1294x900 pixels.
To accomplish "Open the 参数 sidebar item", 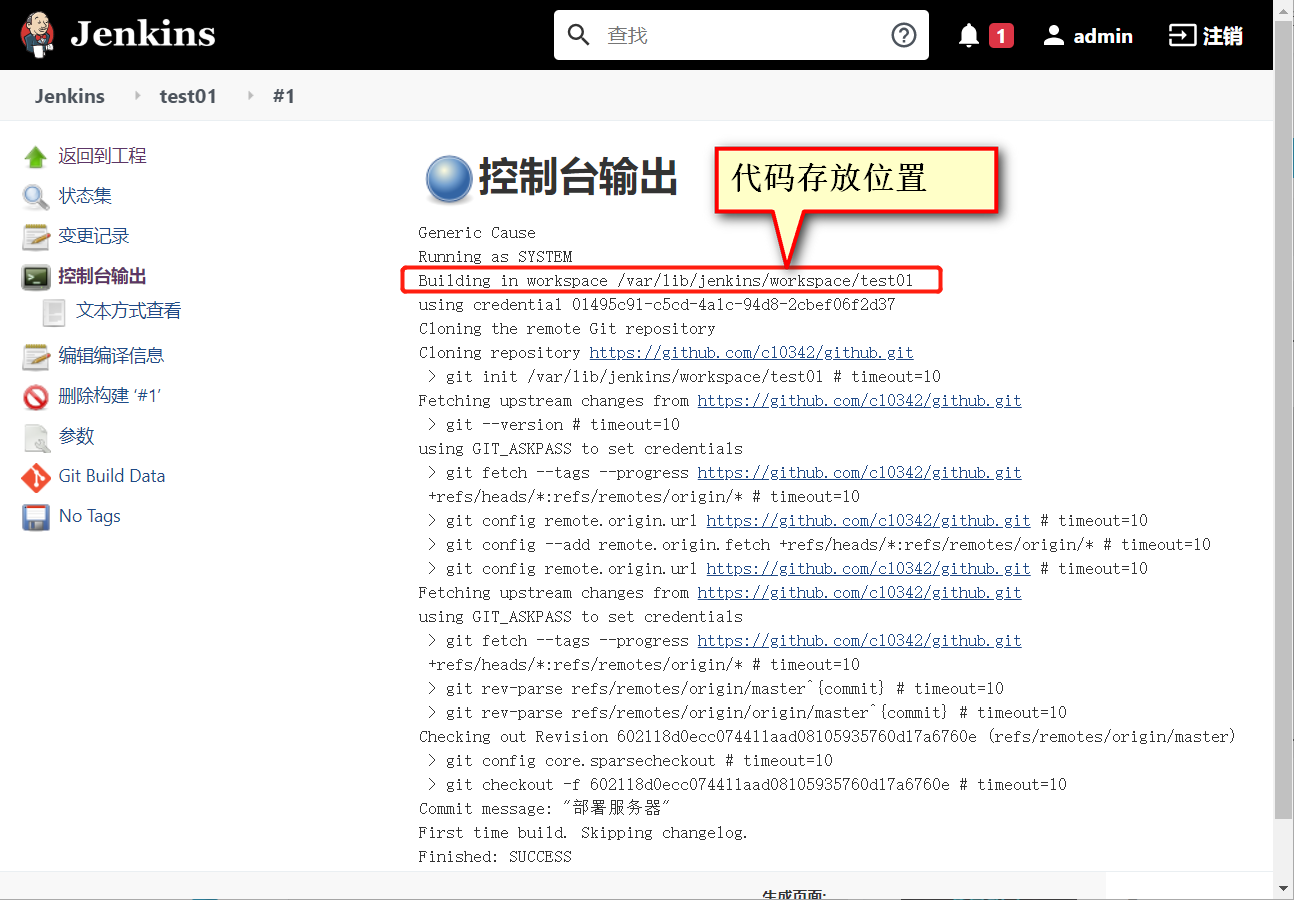I will (x=76, y=436).
